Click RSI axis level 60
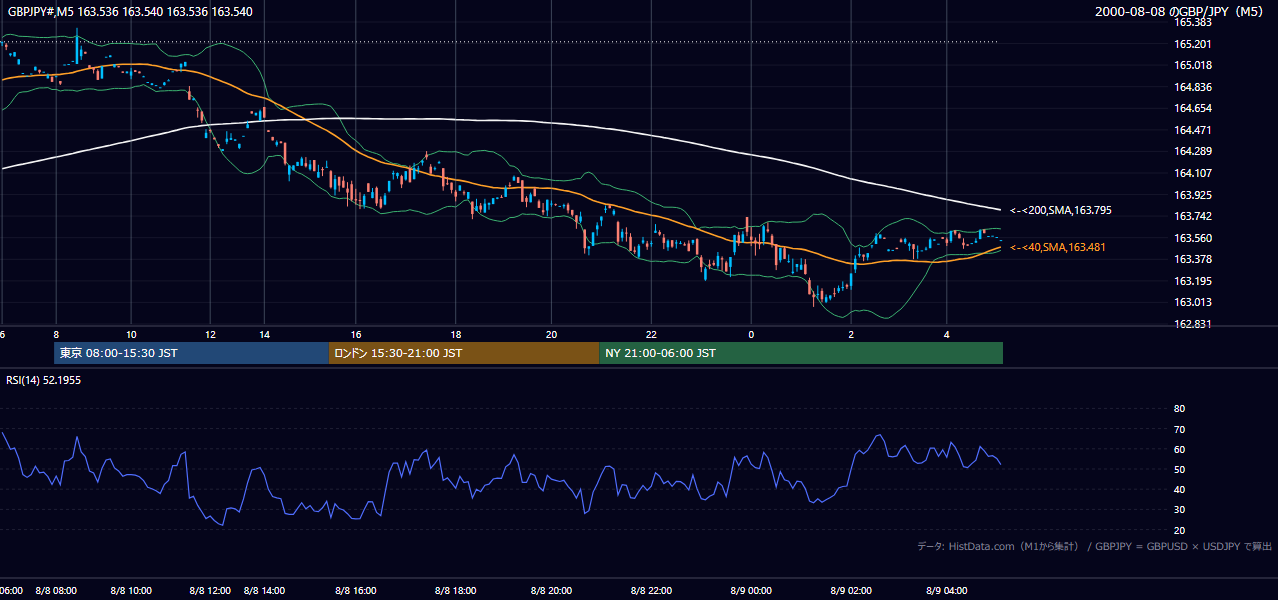The image size is (1278, 600). click(x=1179, y=449)
